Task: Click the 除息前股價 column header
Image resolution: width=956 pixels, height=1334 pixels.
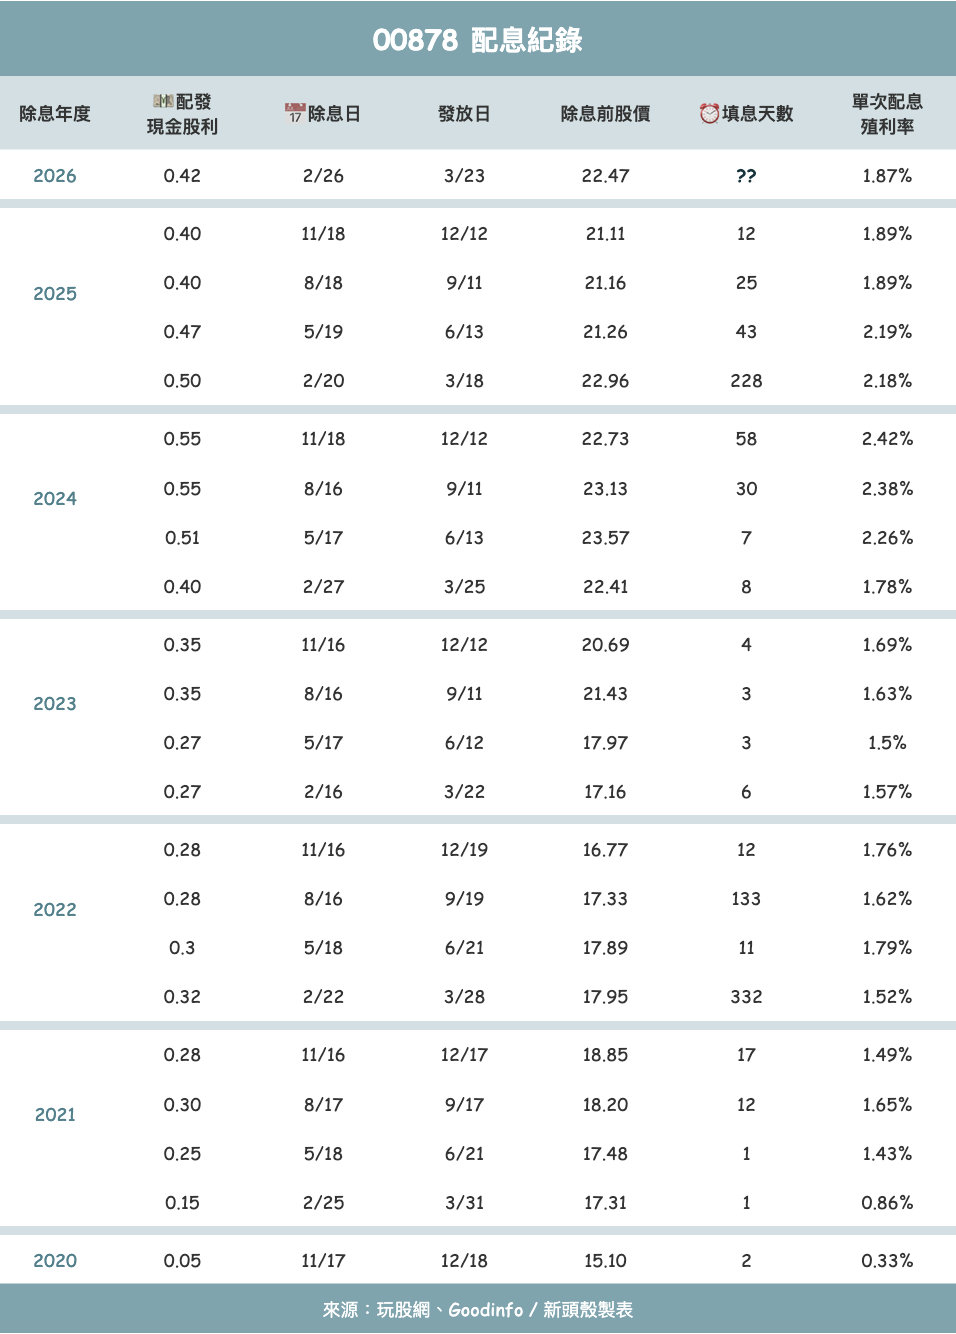Action: pyautogui.click(x=605, y=114)
